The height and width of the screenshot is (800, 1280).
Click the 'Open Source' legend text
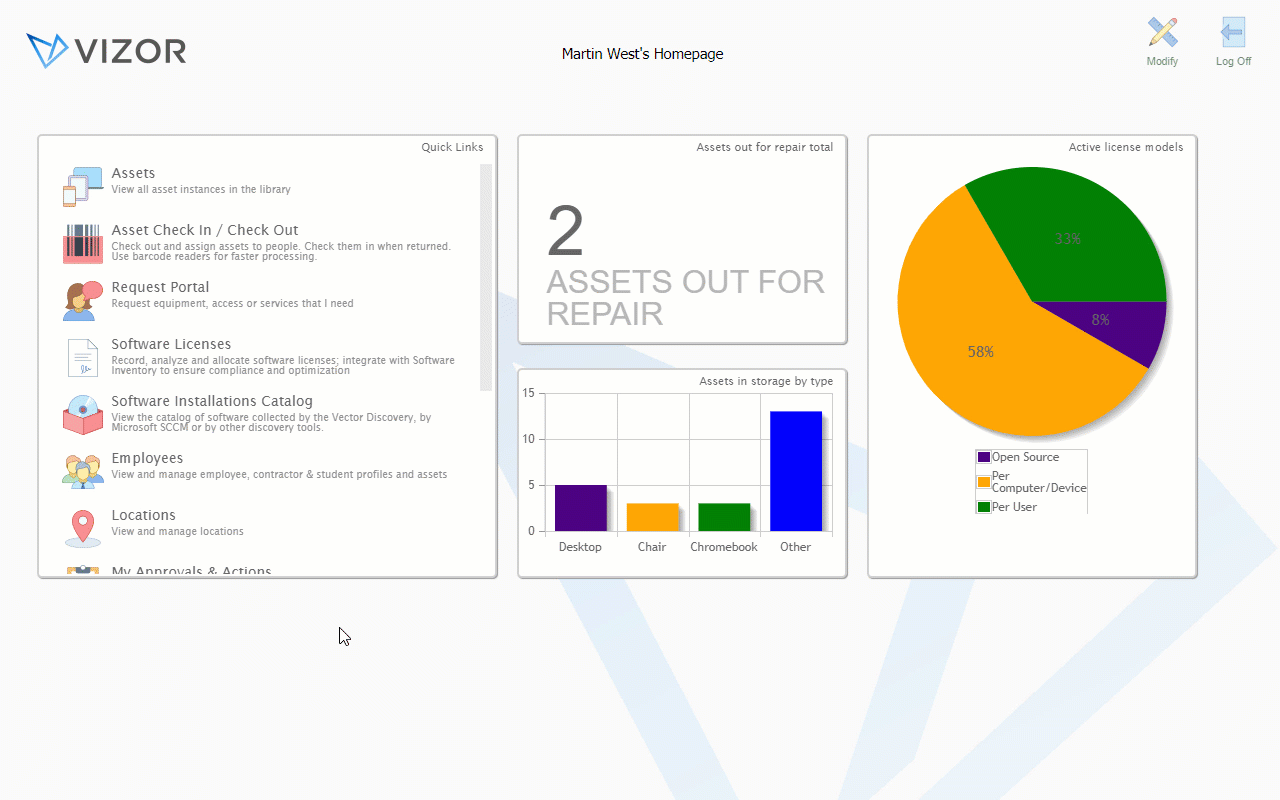(1025, 457)
